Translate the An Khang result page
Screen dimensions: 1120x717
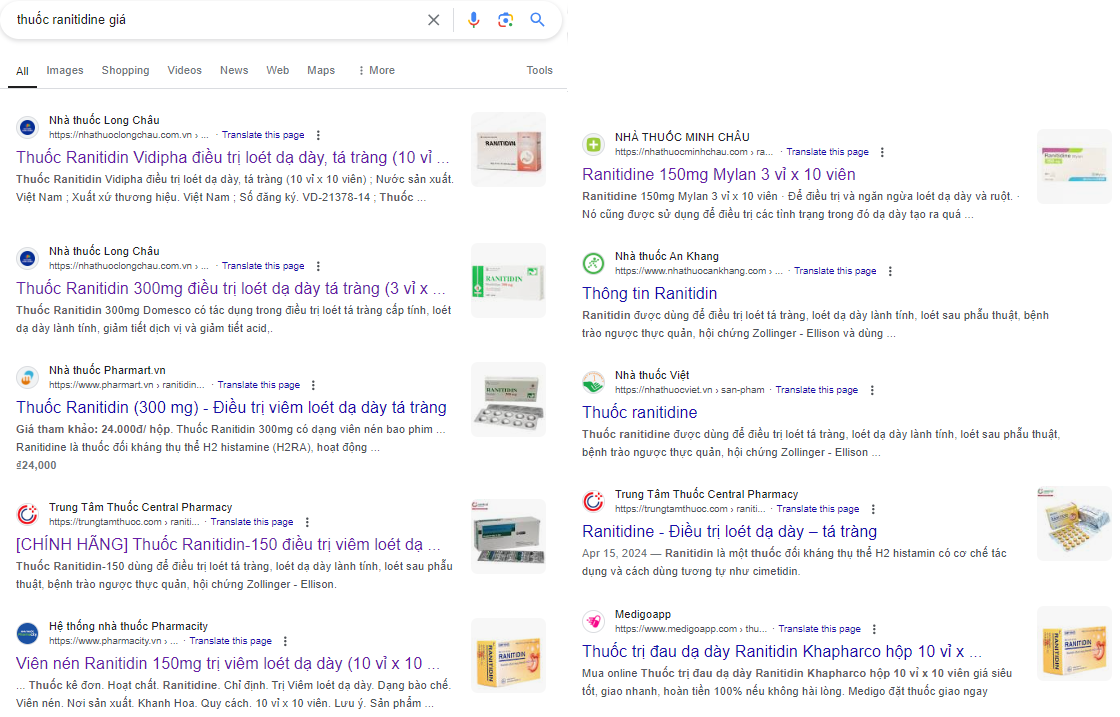[835, 271]
